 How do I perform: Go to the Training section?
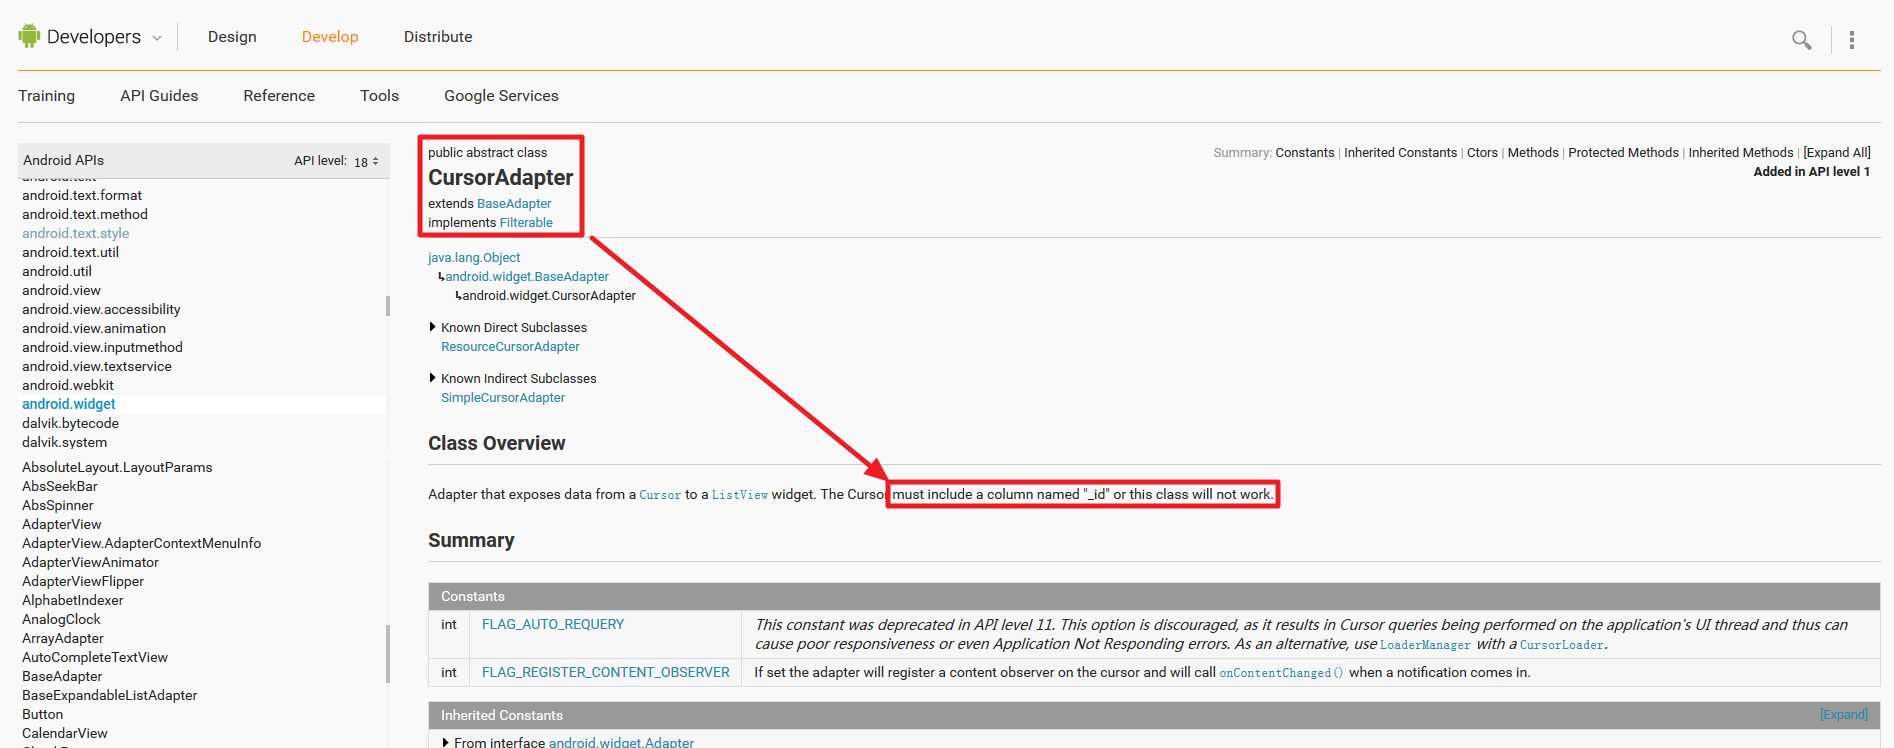click(x=46, y=96)
